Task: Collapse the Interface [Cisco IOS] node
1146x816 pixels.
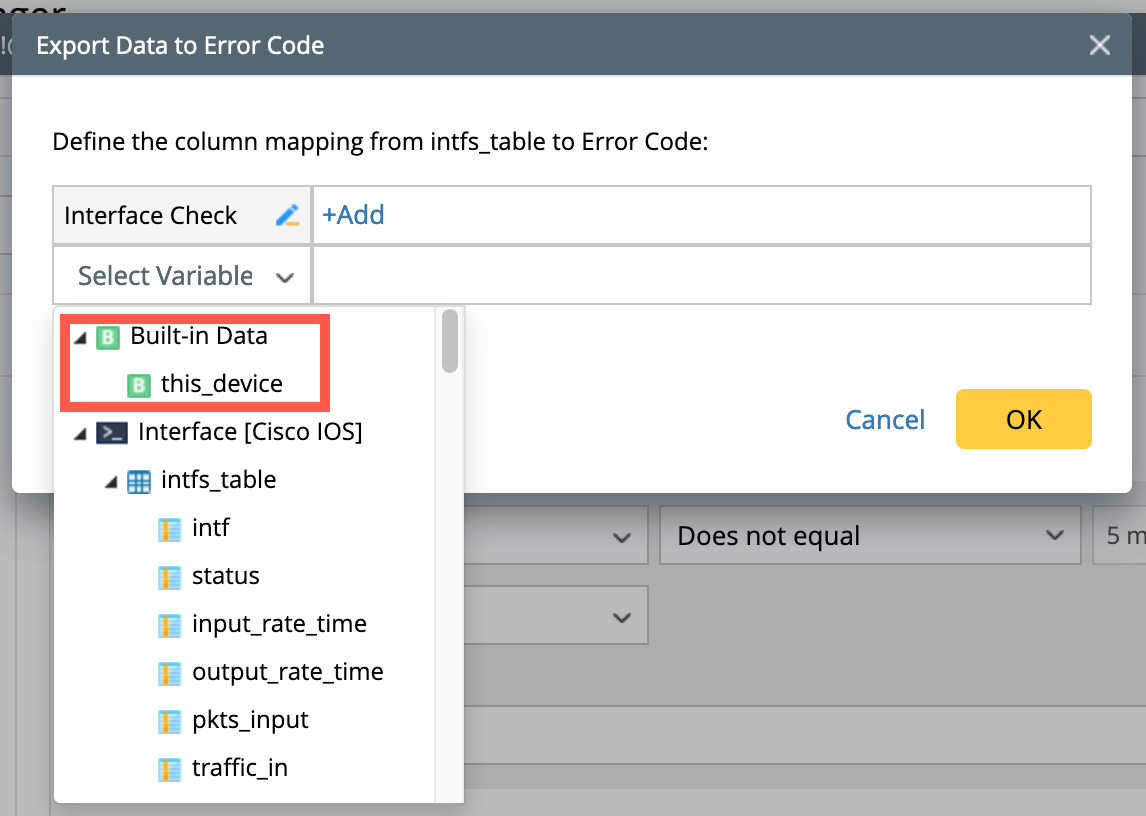Action: [x=80, y=434]
